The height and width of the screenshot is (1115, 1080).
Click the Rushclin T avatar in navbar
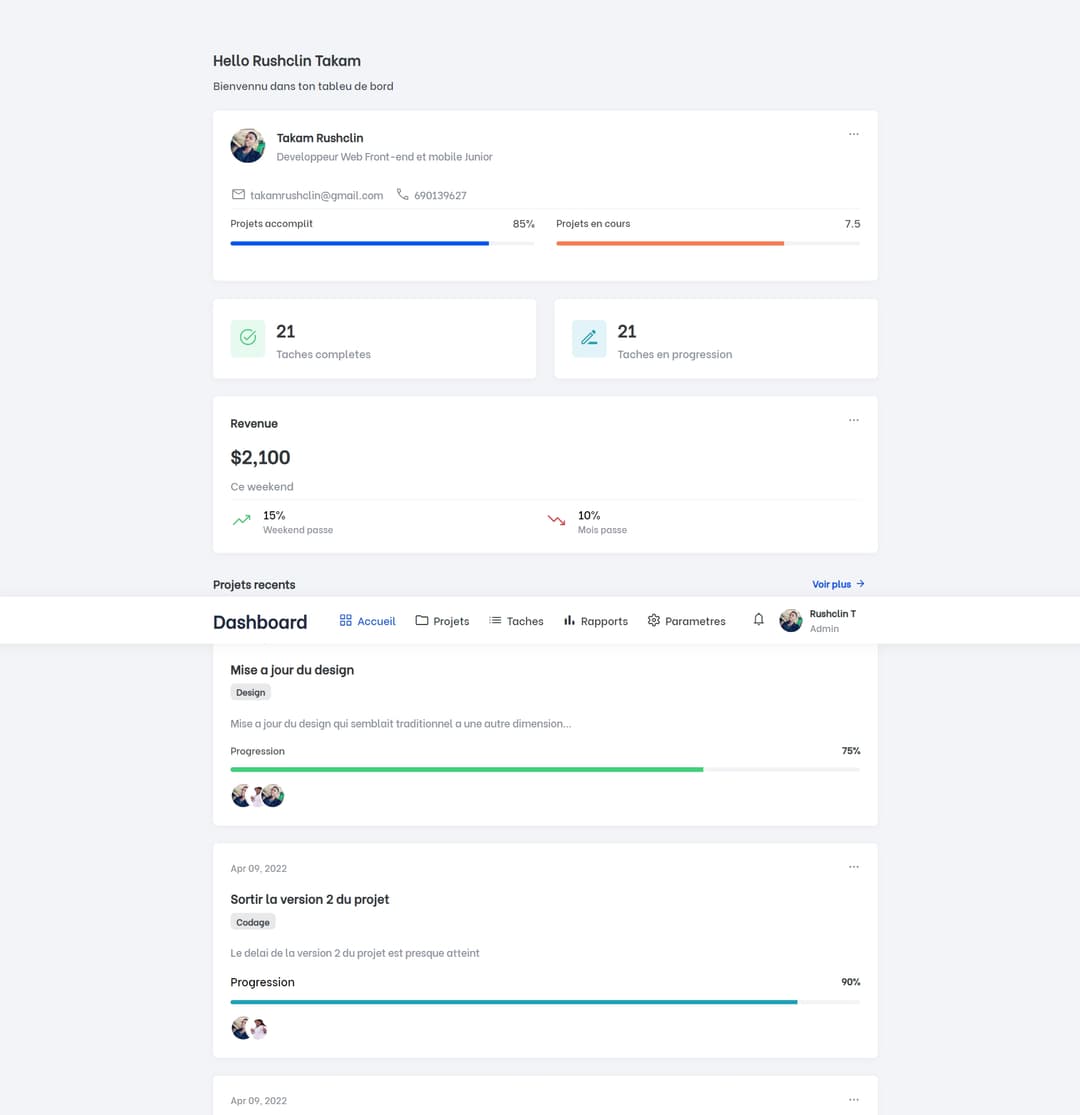click(x=791, y=621)
